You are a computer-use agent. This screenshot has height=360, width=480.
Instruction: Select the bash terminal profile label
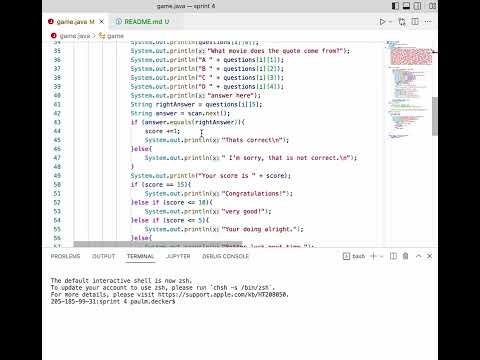358,256
